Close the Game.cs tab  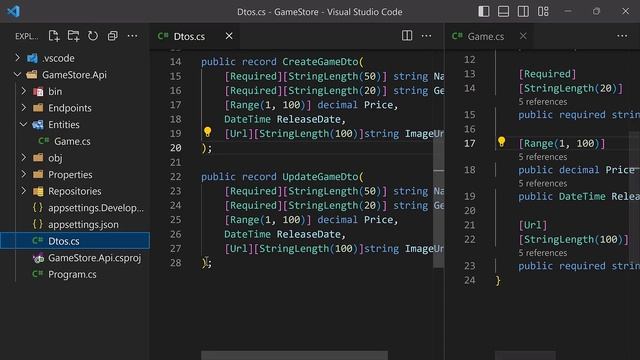pos(523,36)
